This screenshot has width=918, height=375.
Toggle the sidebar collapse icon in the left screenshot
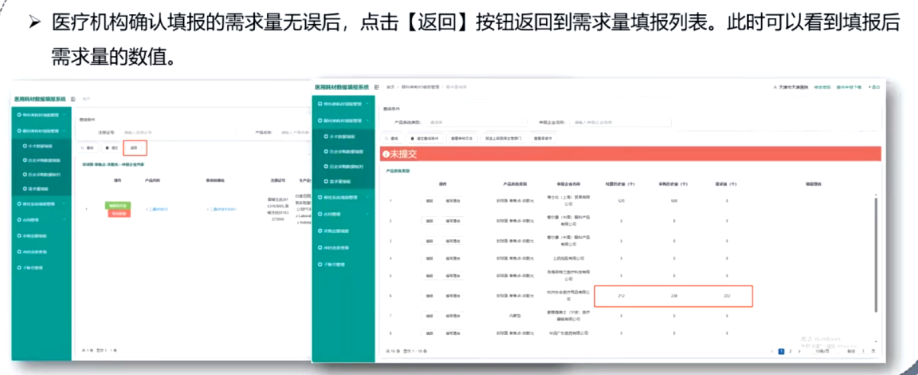(x=73, y=99)
